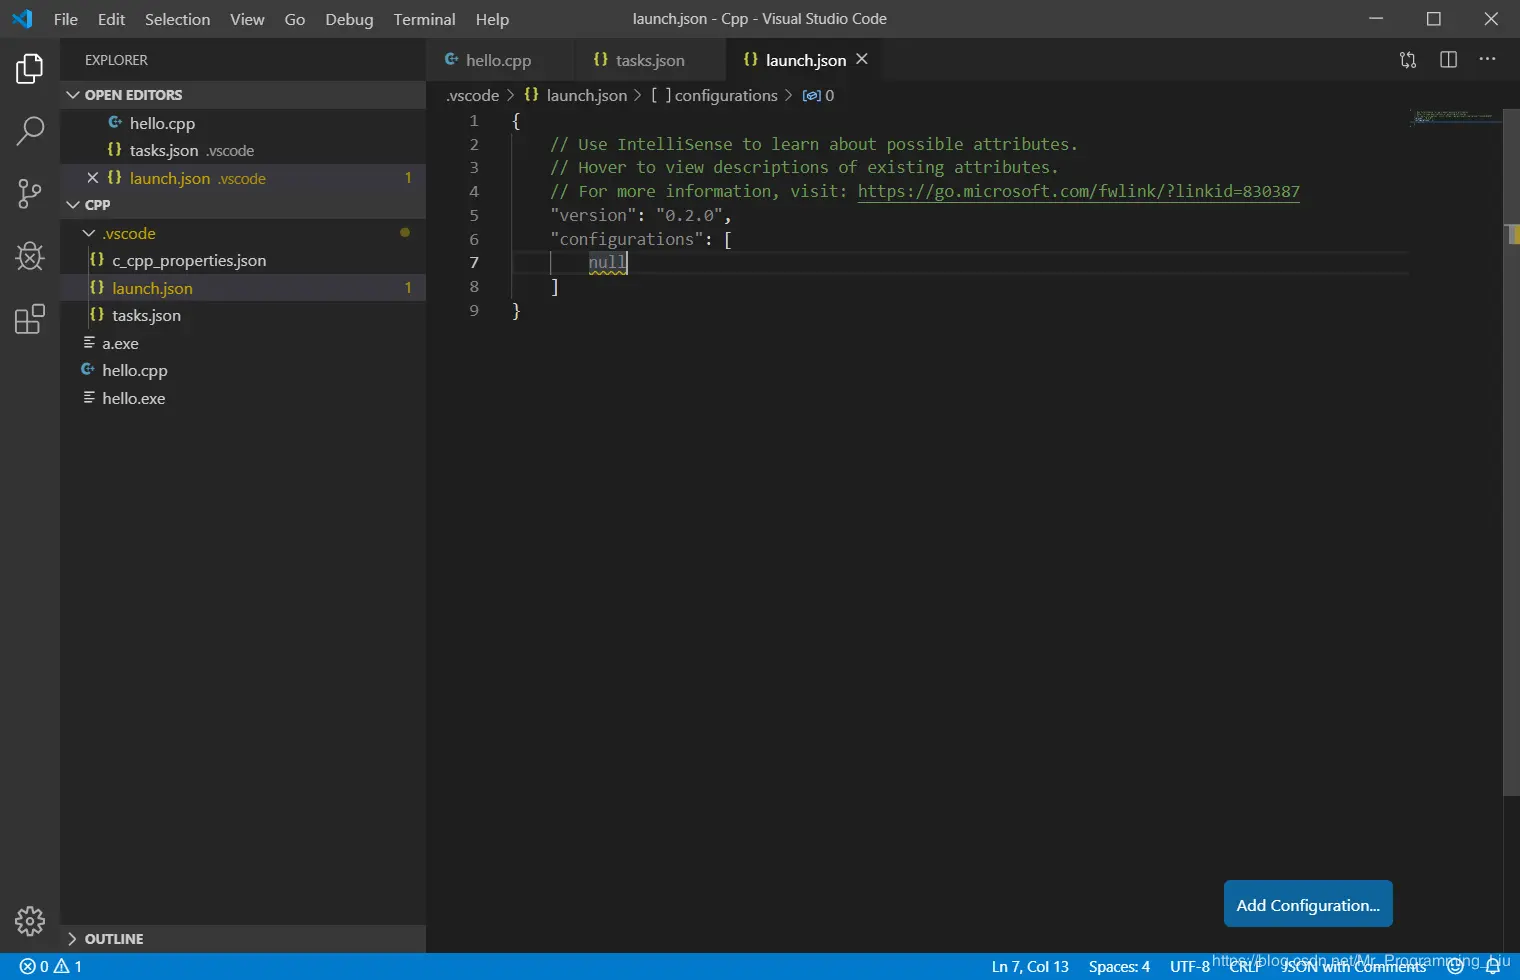Click the Add Configuration... button
Screen dimensions: 1520x980
pos(1308,905)
